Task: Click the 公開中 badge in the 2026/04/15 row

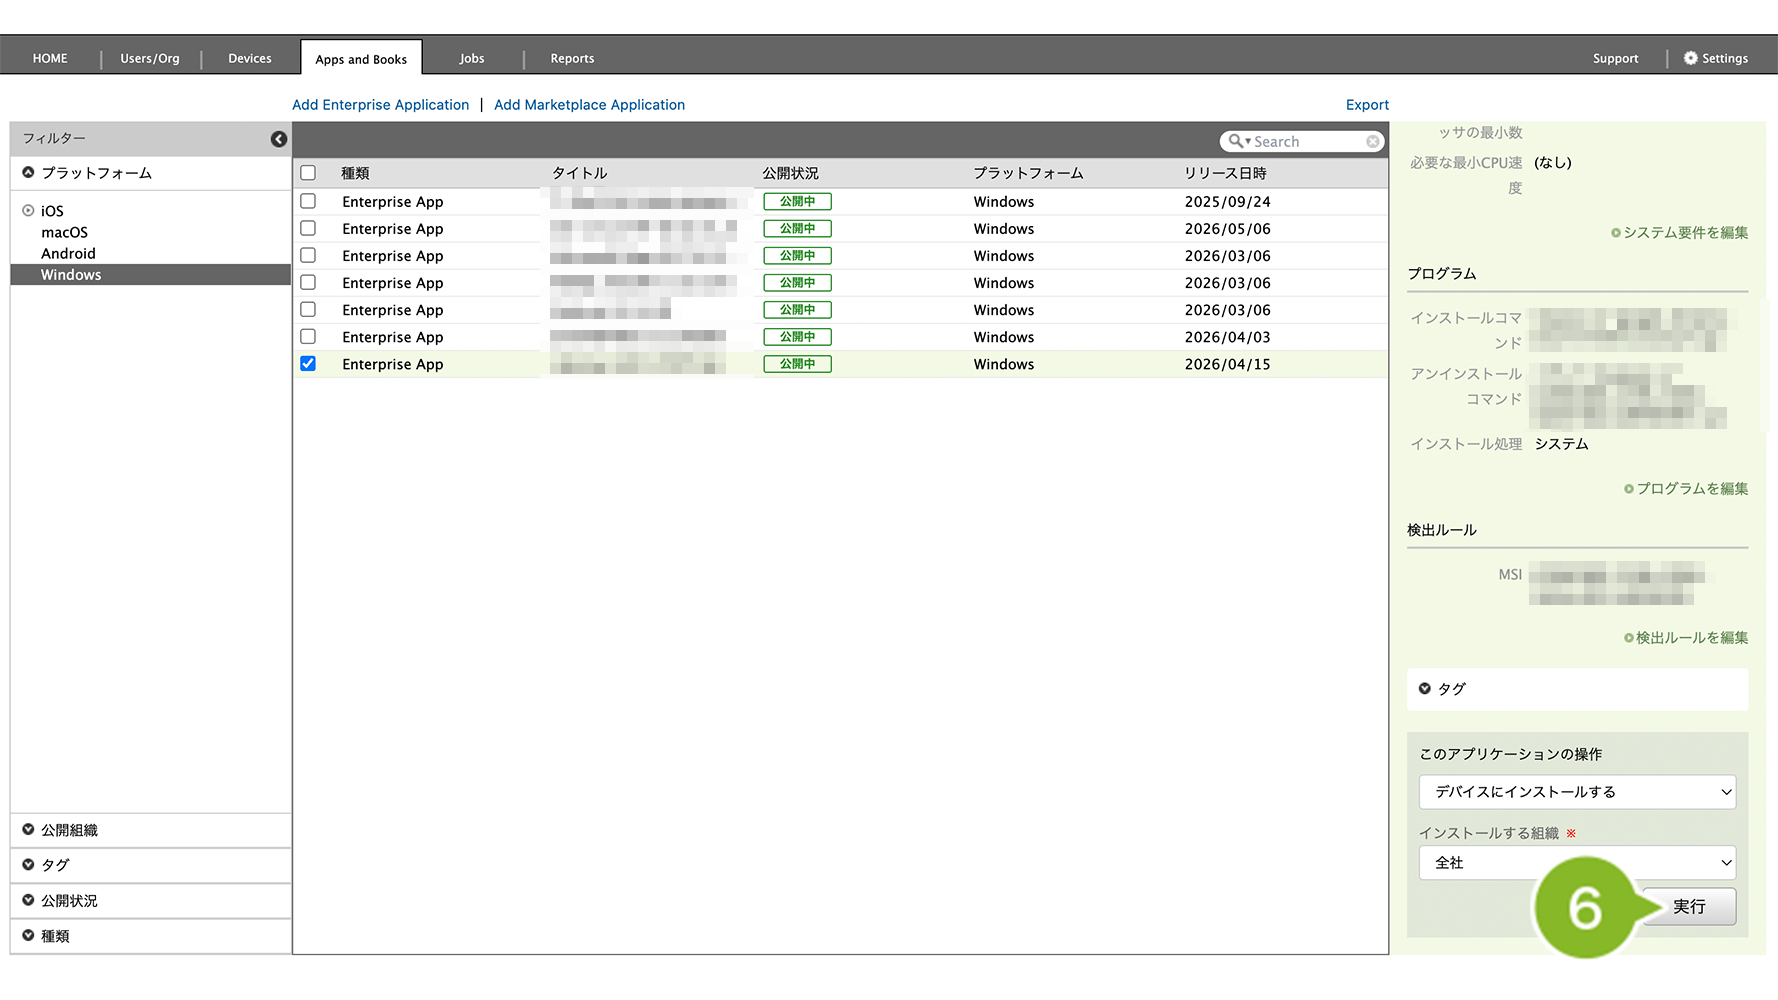Action: point(798,363)
